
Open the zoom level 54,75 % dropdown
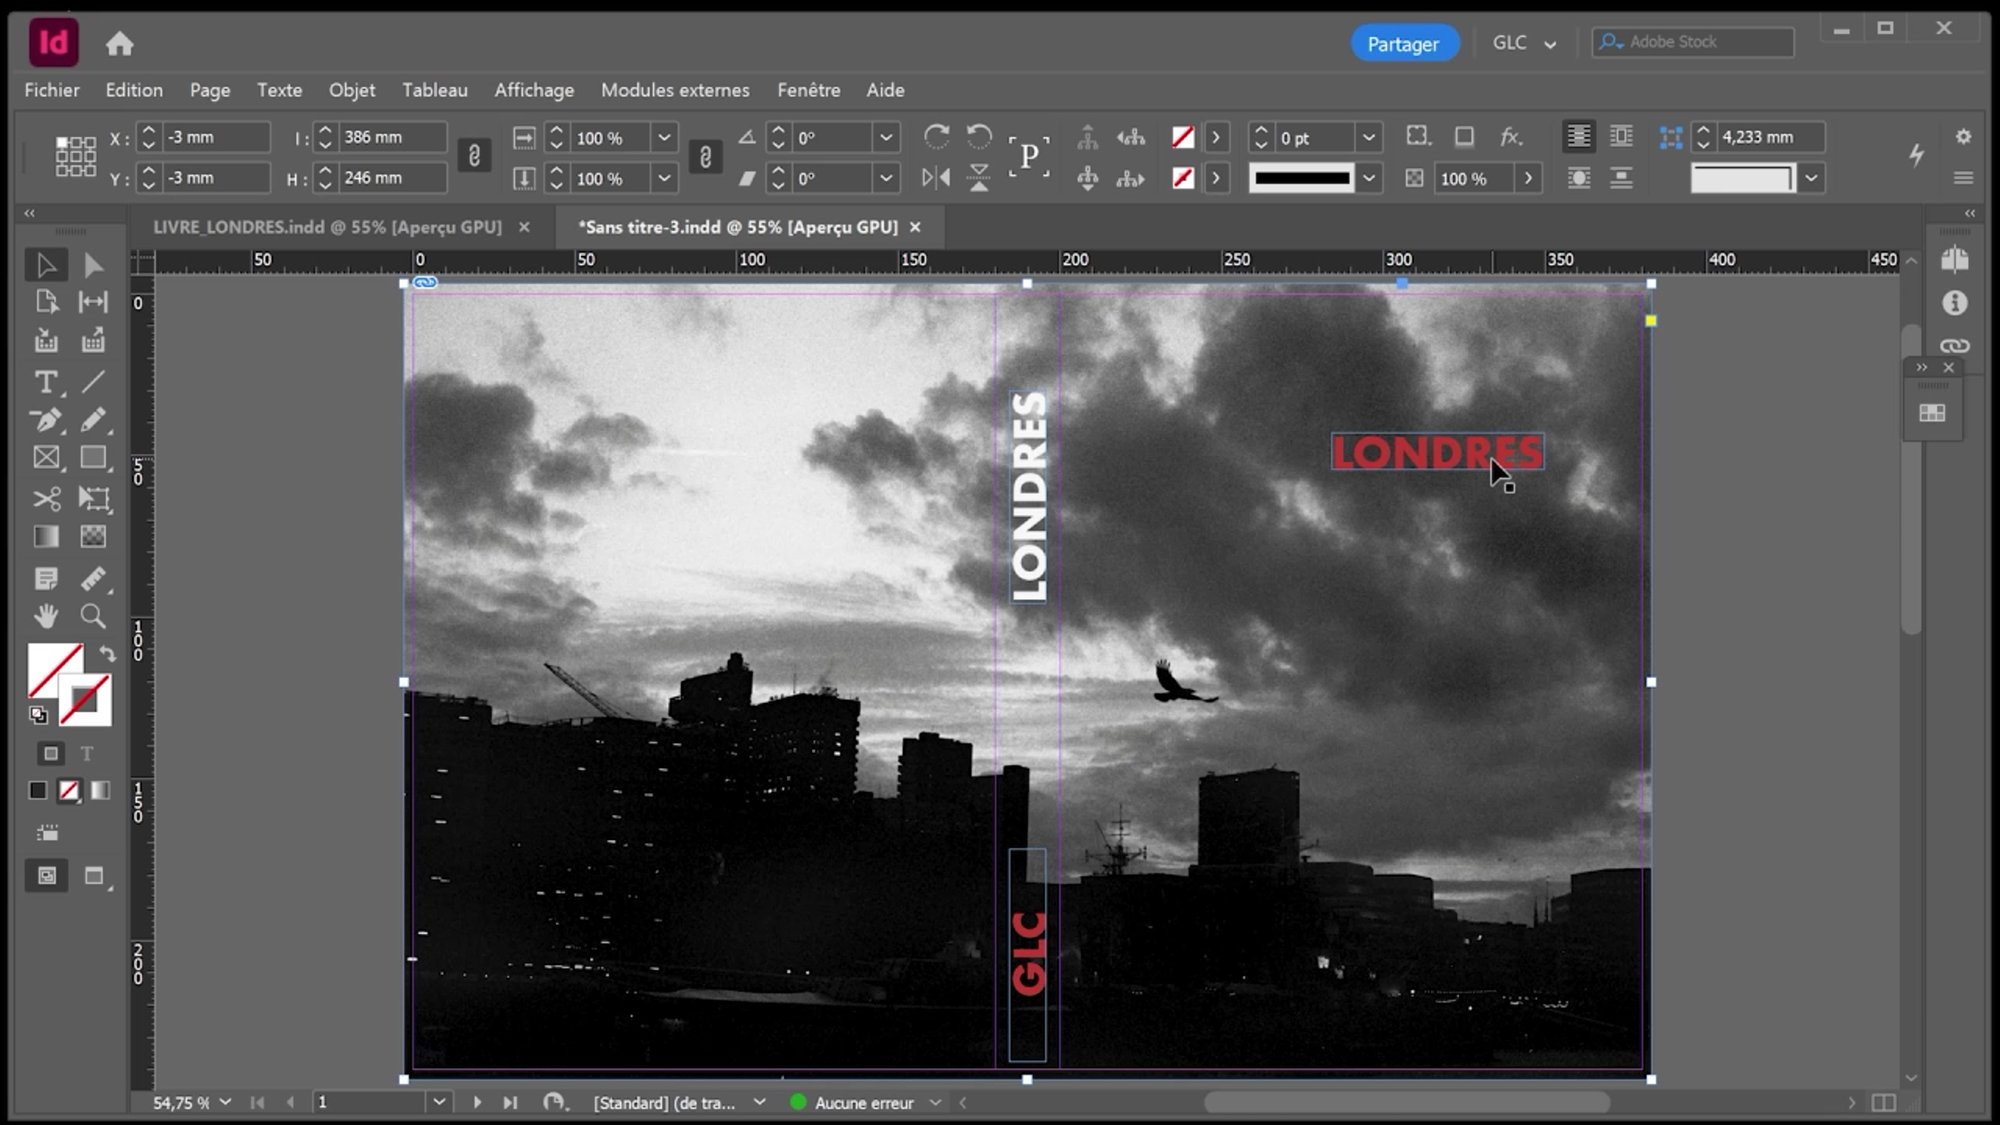[225, 1102]
